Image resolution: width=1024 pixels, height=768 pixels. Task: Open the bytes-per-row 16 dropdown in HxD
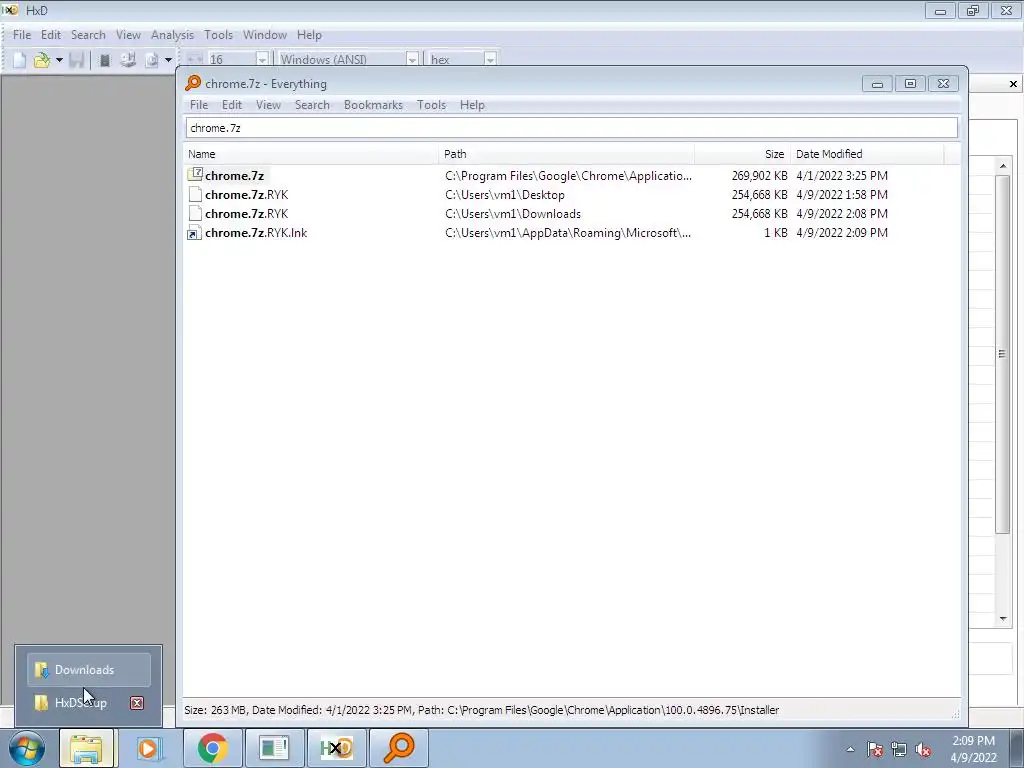click(262, 59)
